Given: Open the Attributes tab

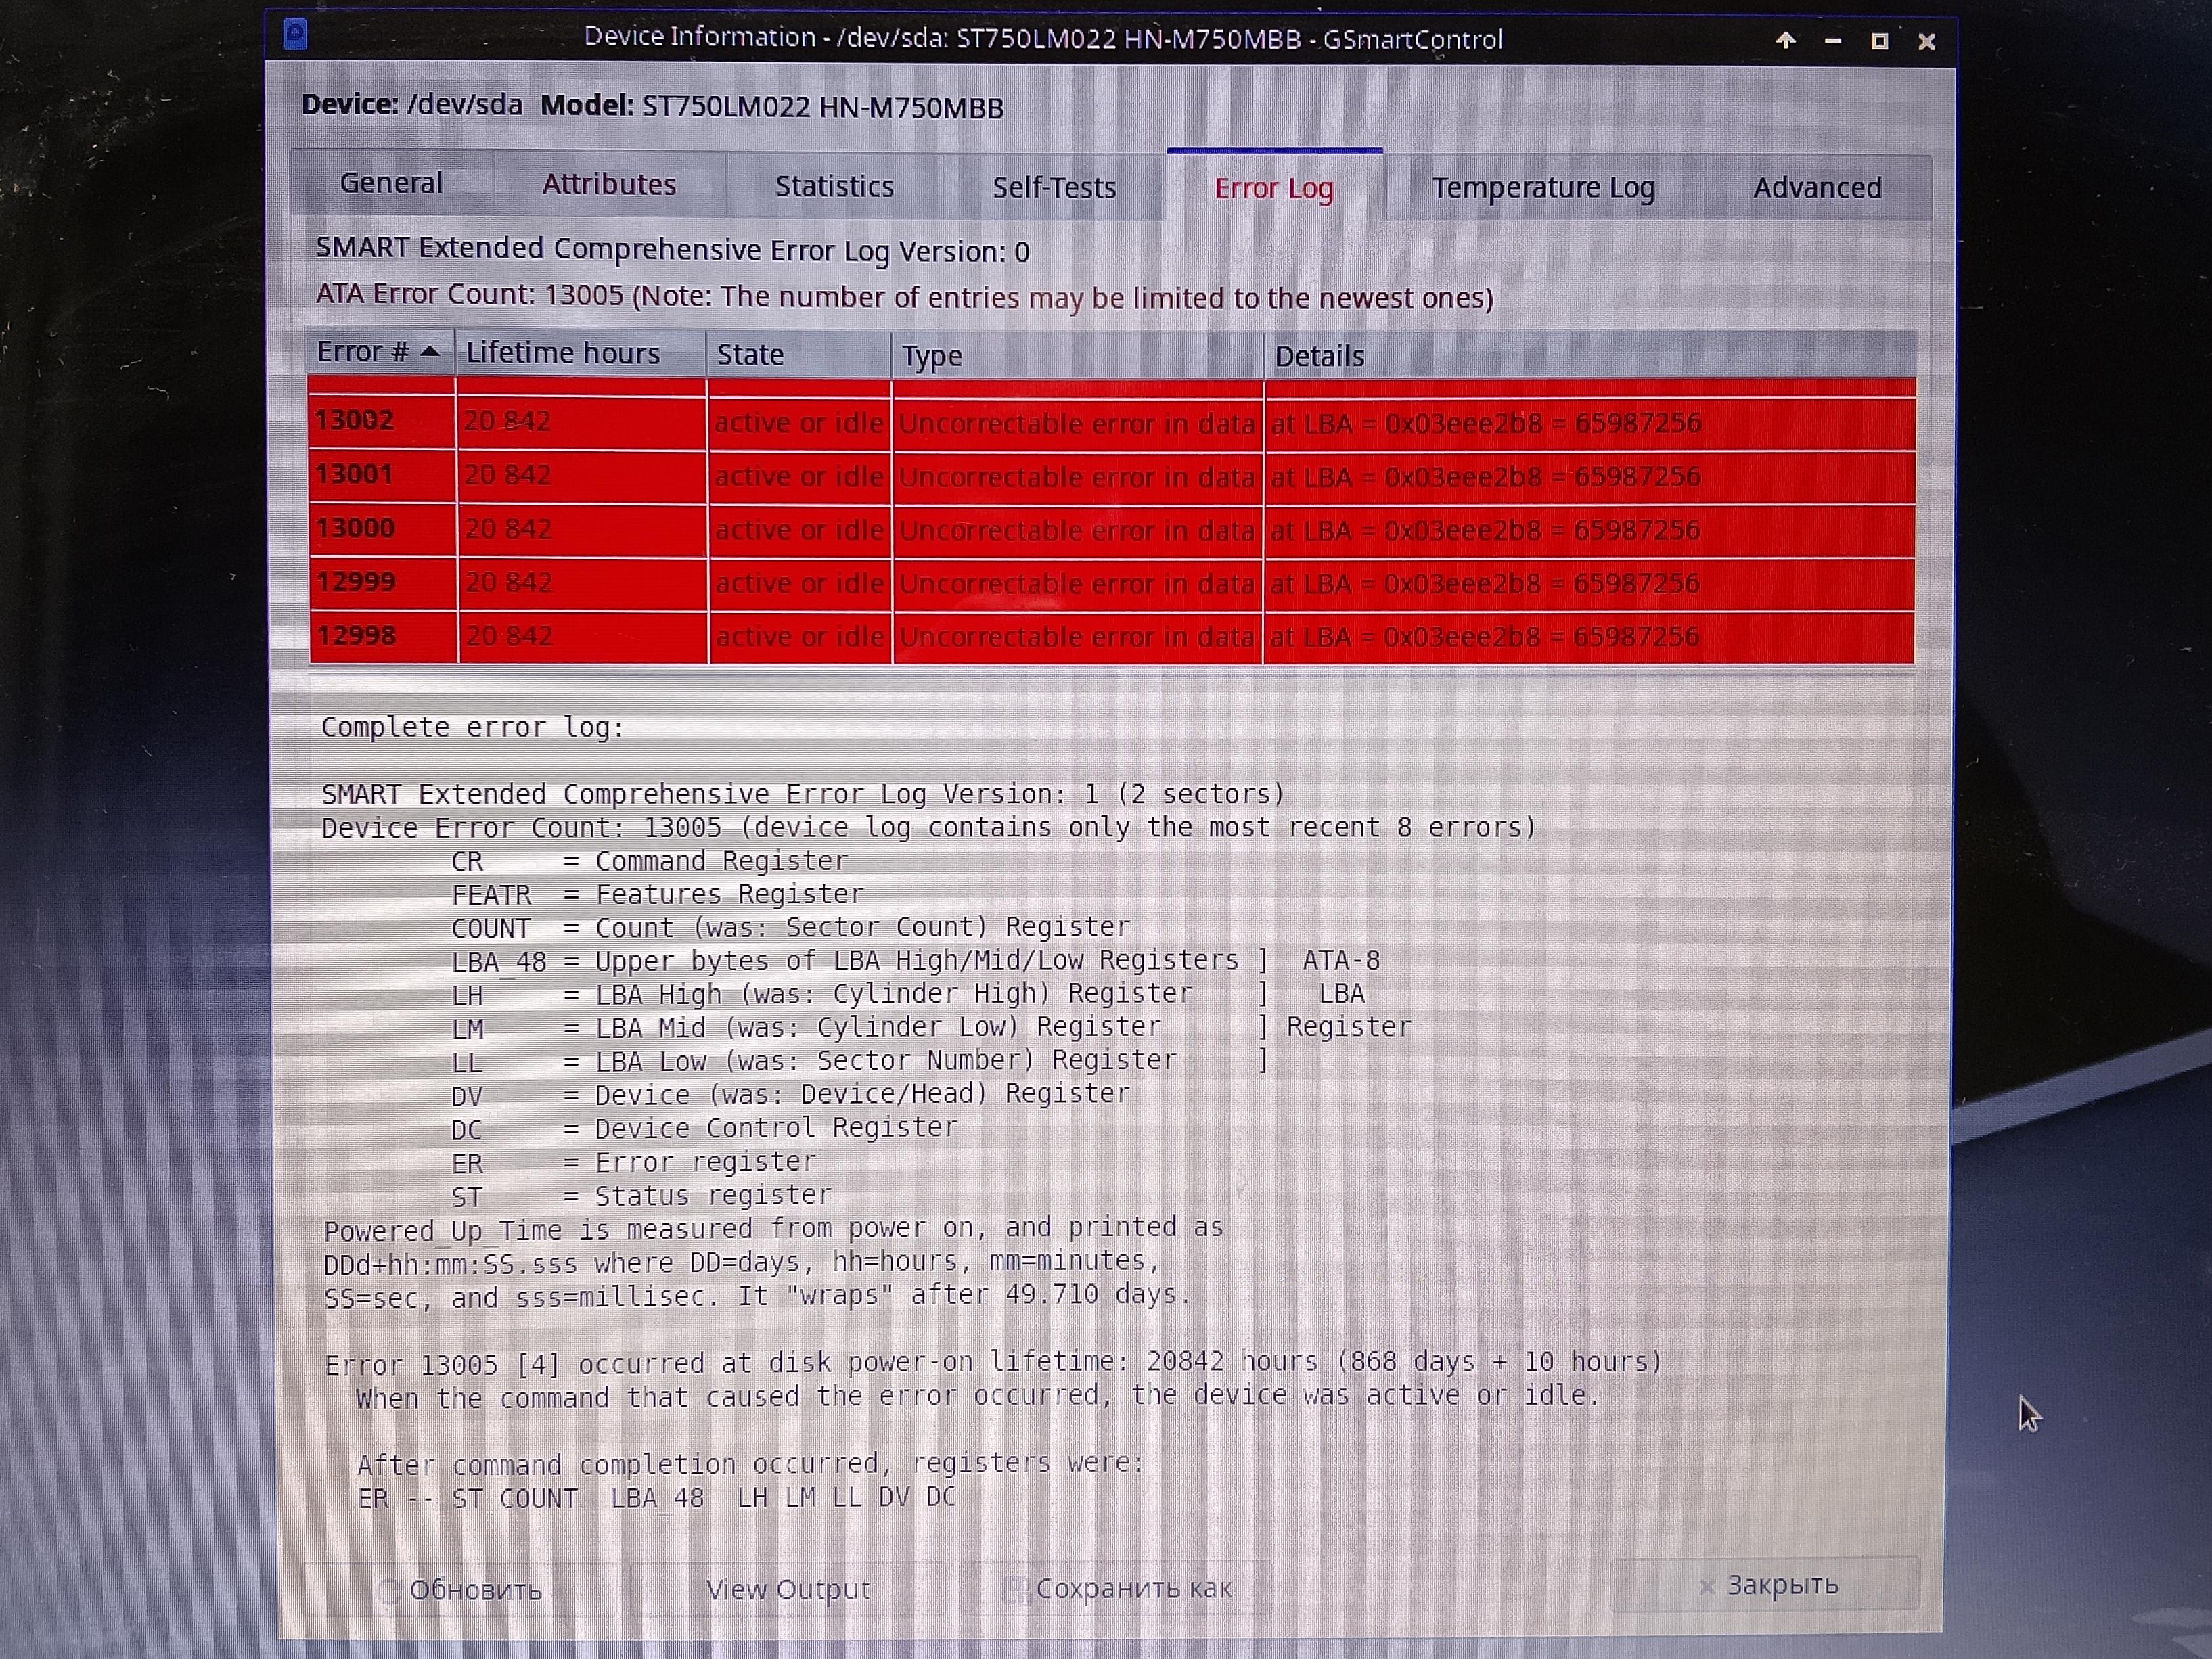Looking at the screenshot, I should (x=609, y=185).
